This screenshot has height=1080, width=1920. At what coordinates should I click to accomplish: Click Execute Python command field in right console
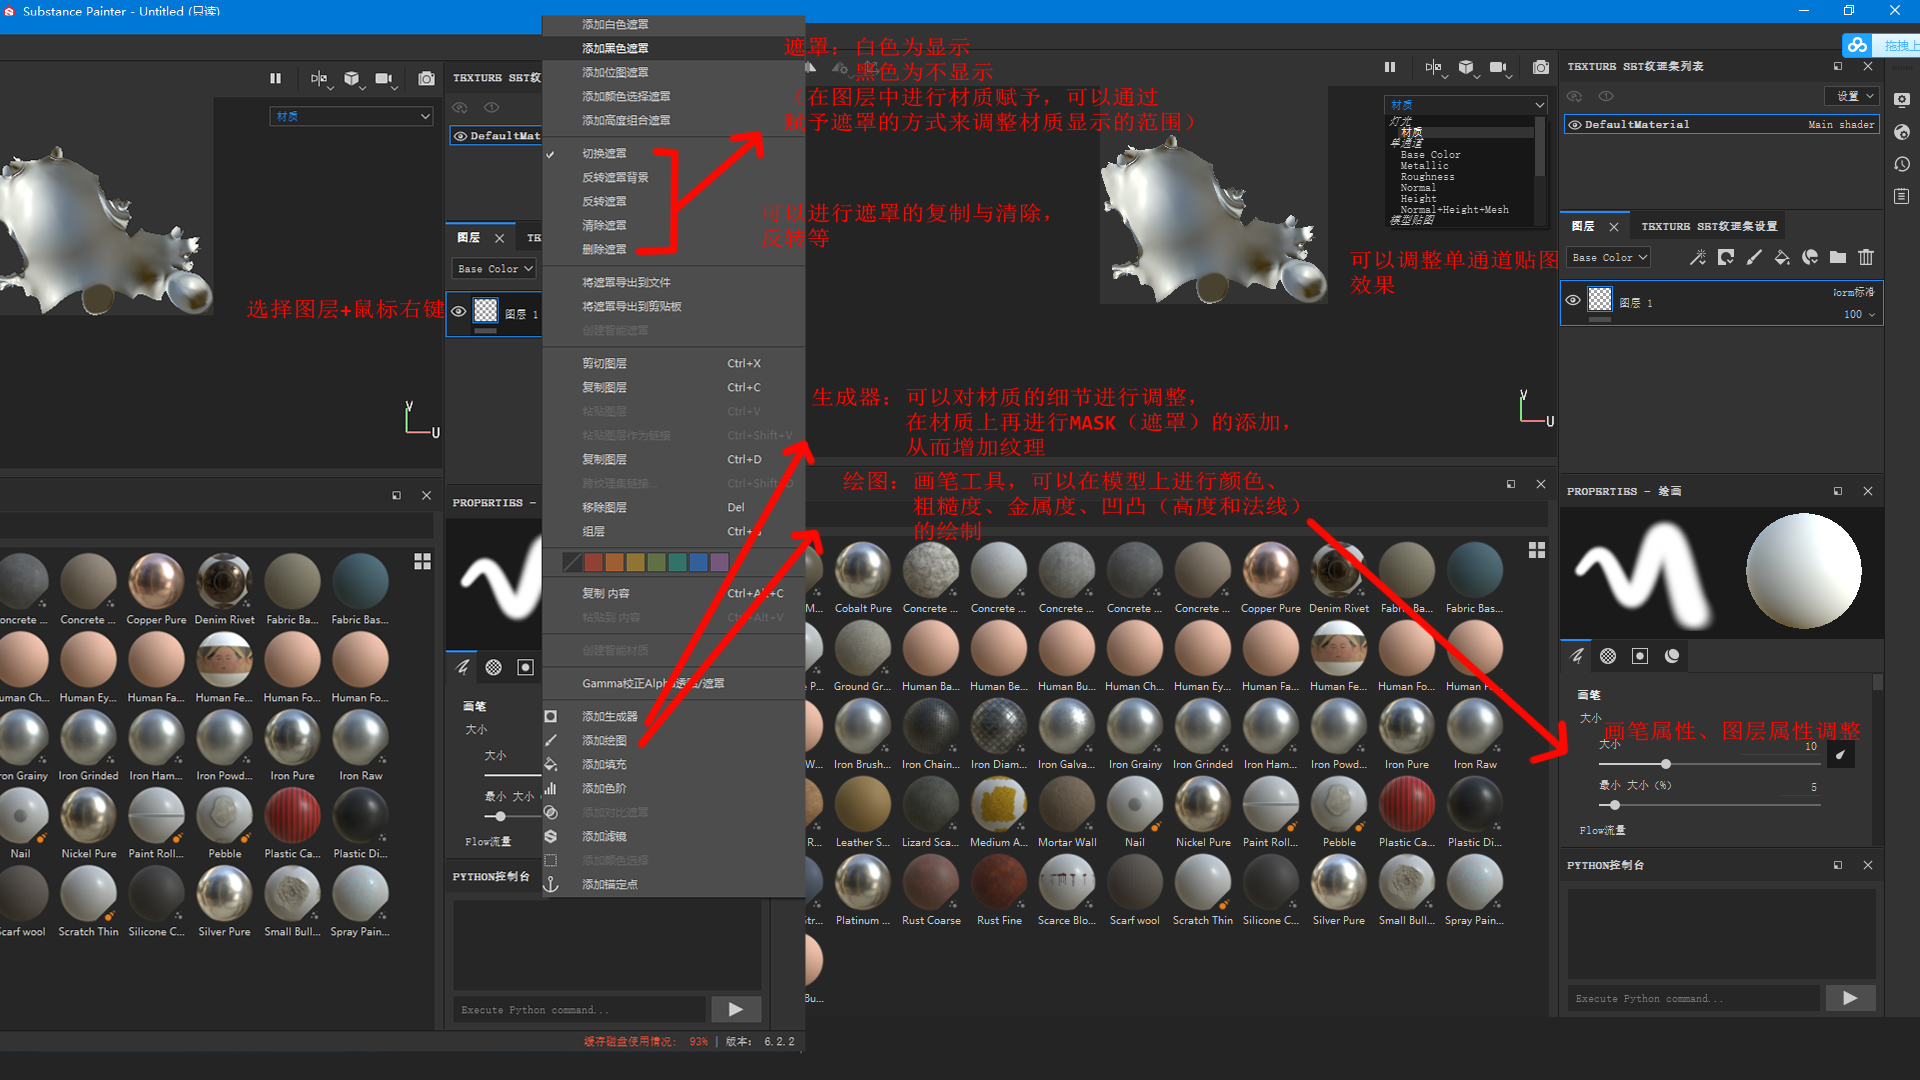(1694, 998)
